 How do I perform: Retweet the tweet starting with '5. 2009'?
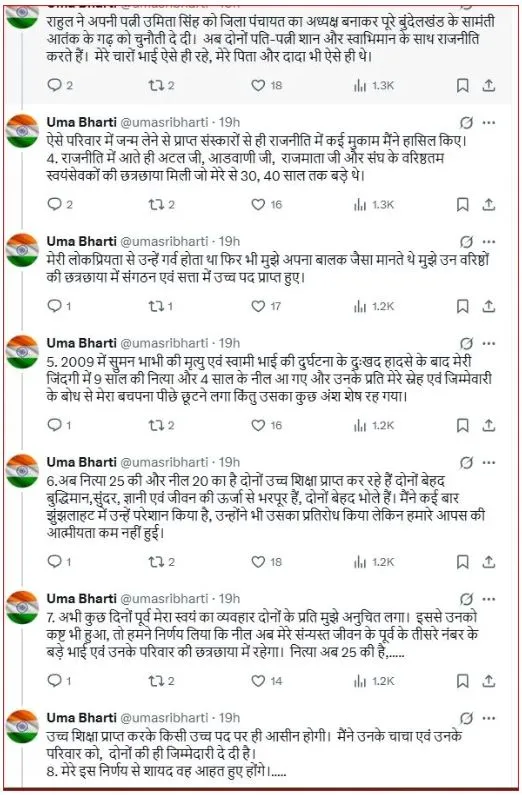pos(155,425)
